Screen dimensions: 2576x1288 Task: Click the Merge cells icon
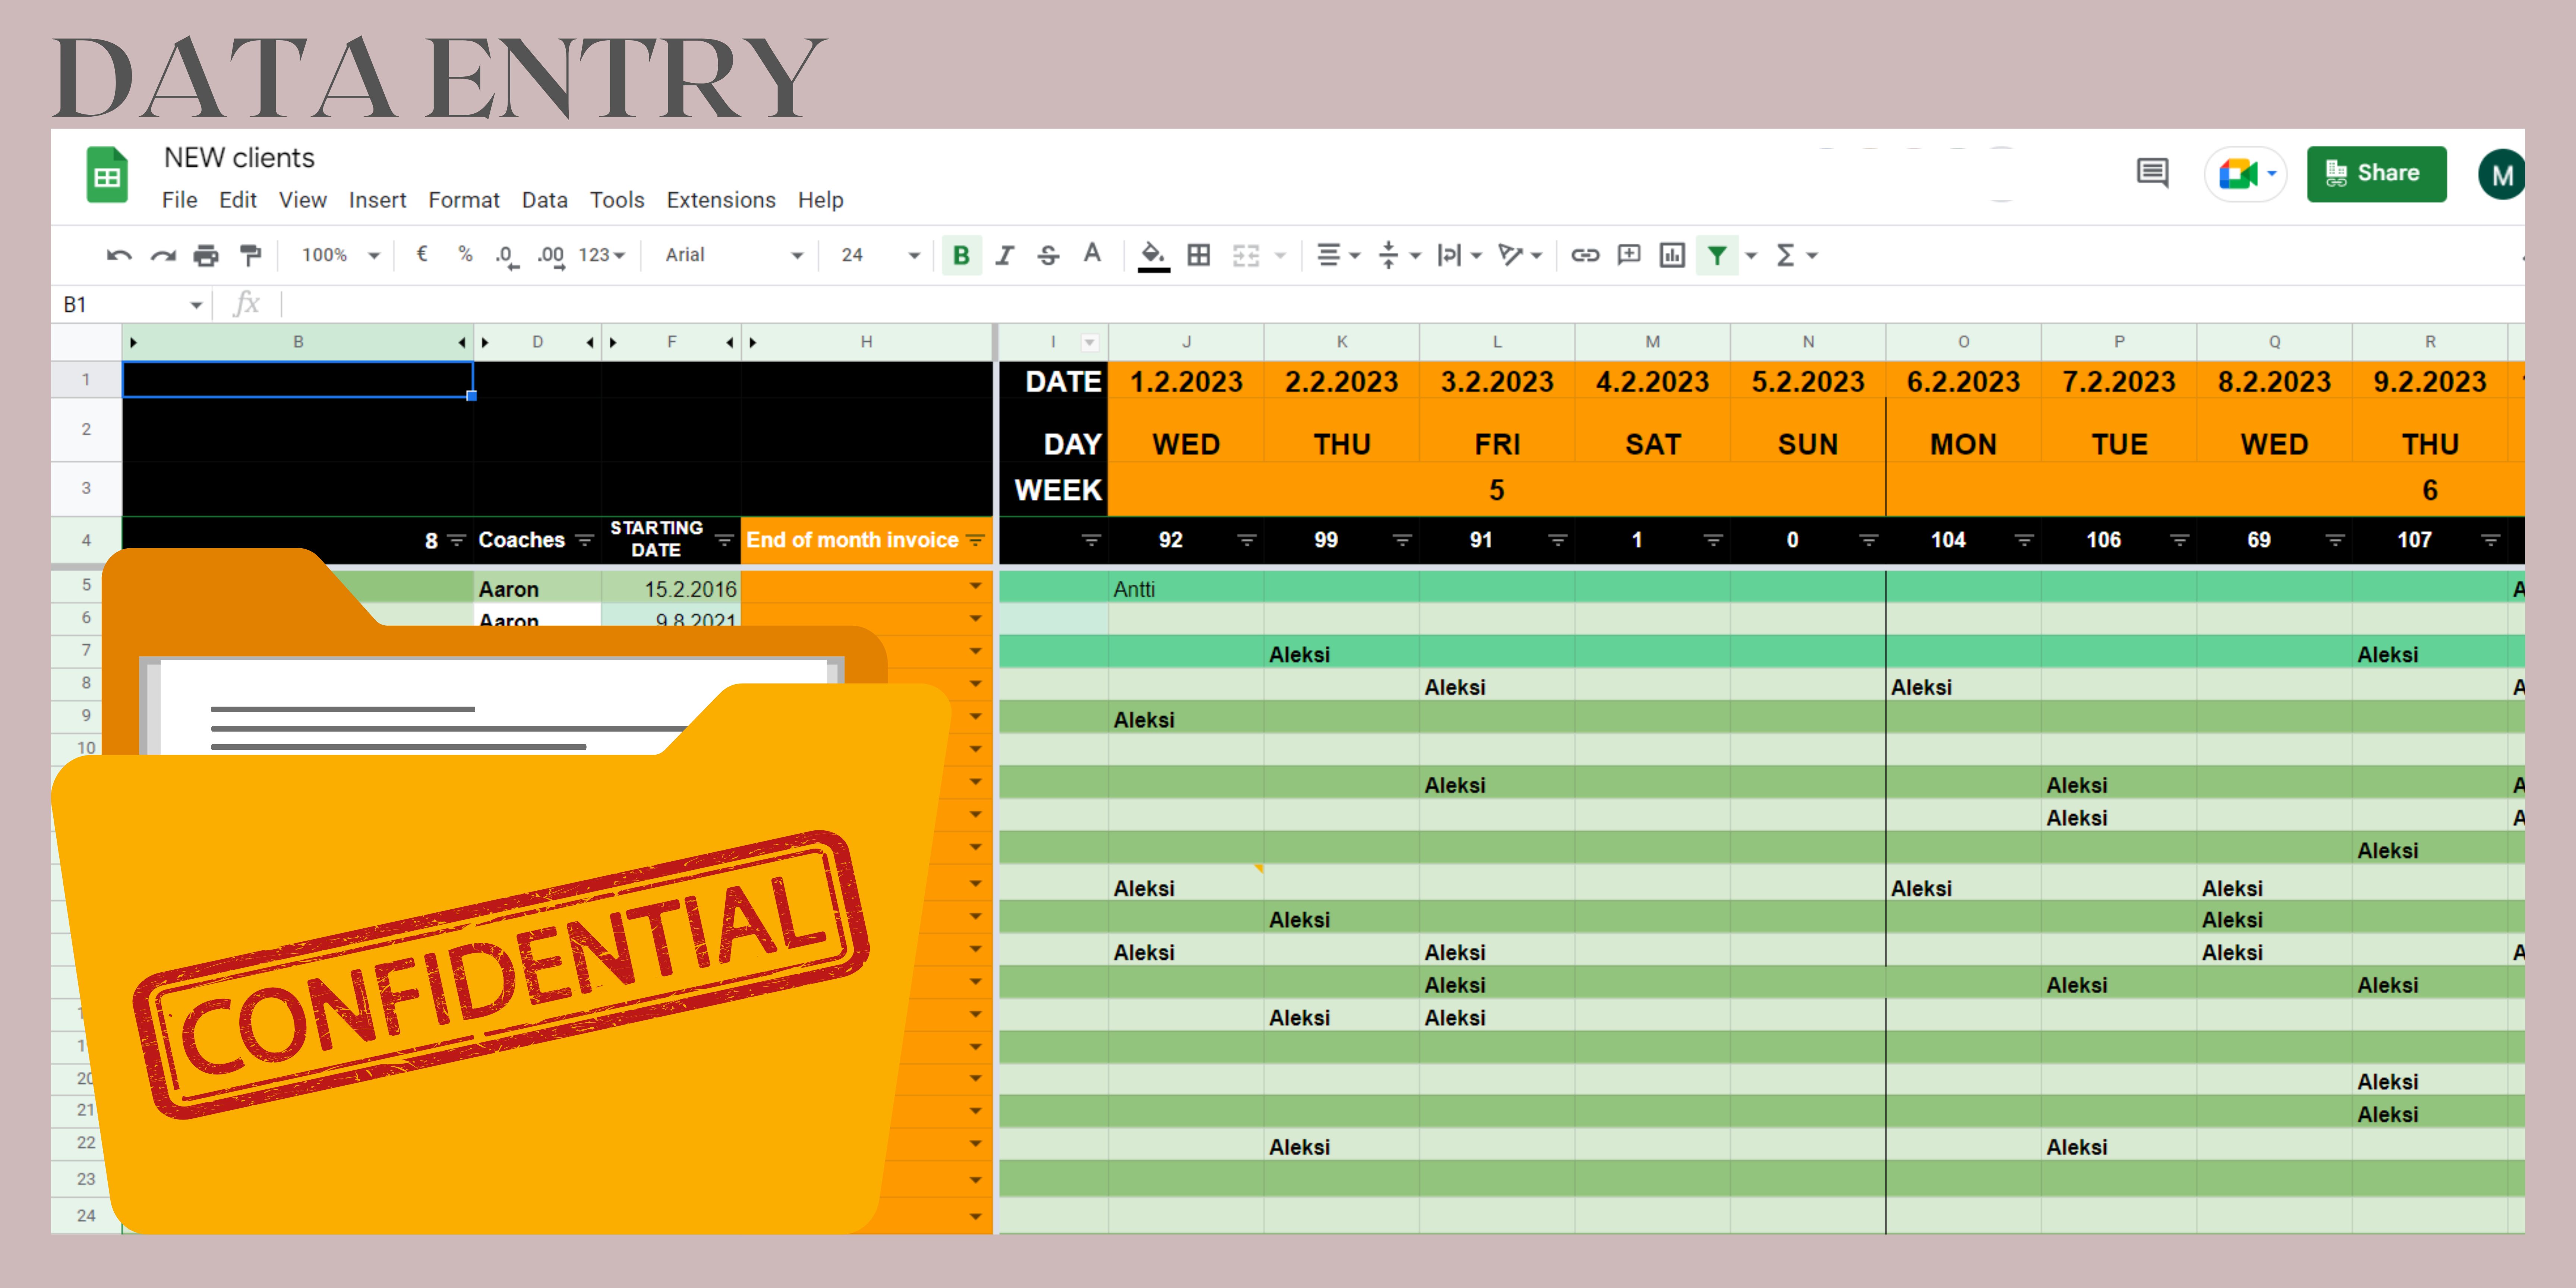tap(1246, 255)
